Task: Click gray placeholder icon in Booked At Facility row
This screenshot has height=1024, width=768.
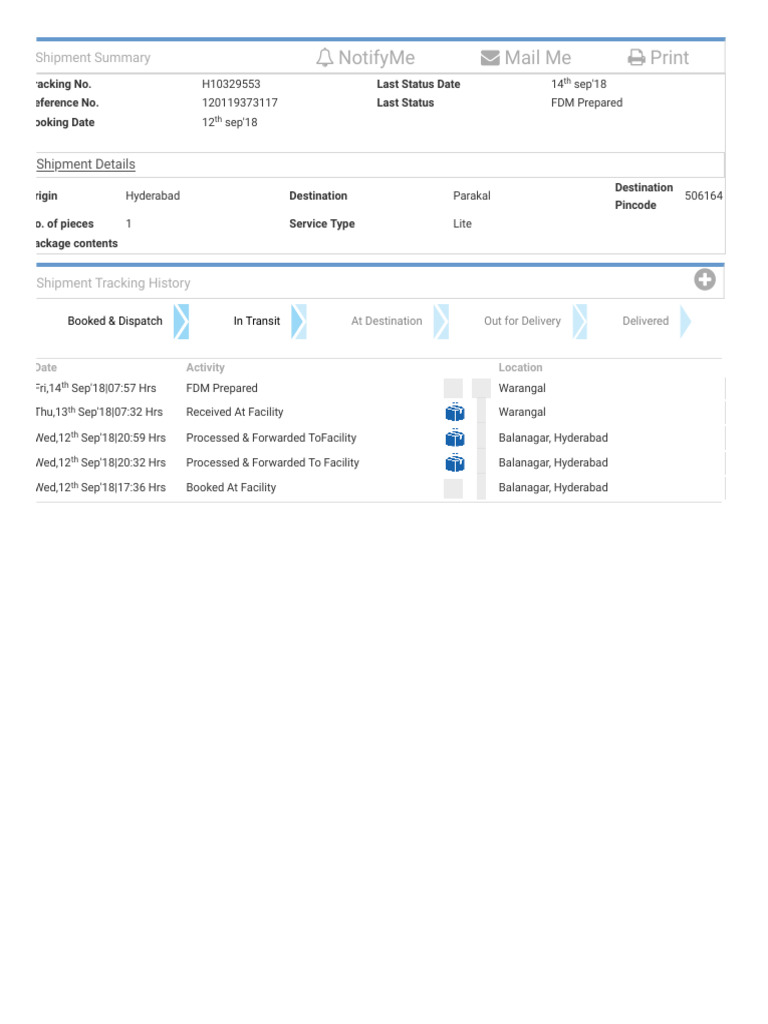Action: [453, 488]
